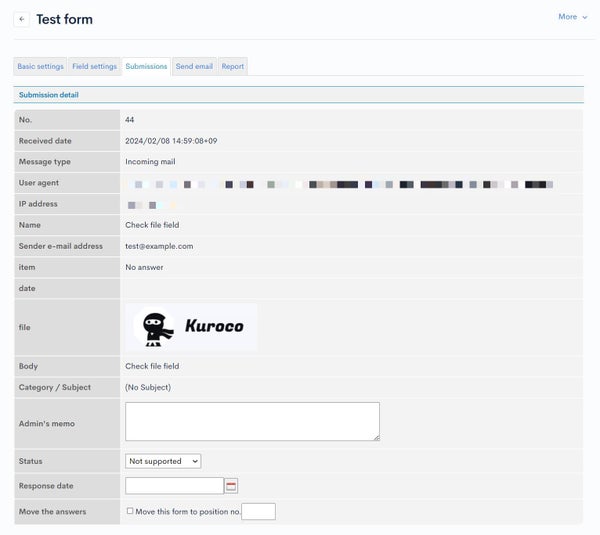The width and height of the screenshot is (600, 535).
Task: Click the Incoming mail message type value
Action: point(150,162)
